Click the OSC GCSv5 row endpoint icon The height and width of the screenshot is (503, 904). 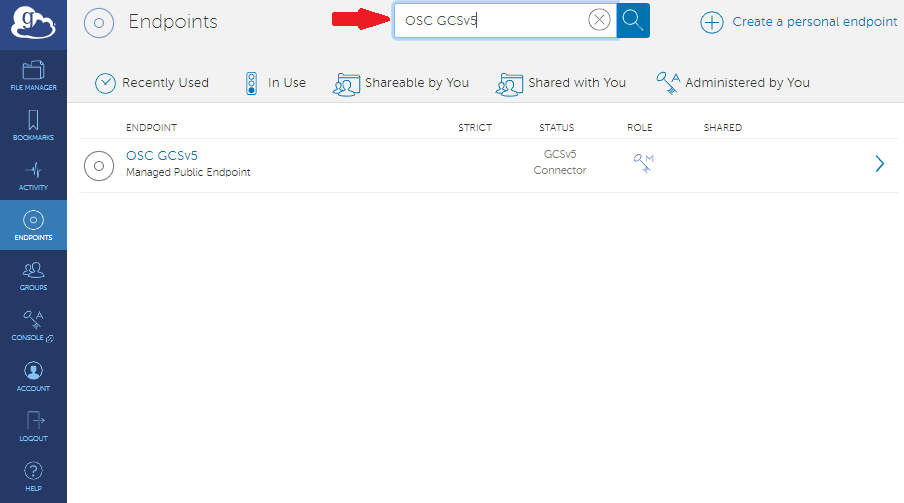(x=99, y=166)
